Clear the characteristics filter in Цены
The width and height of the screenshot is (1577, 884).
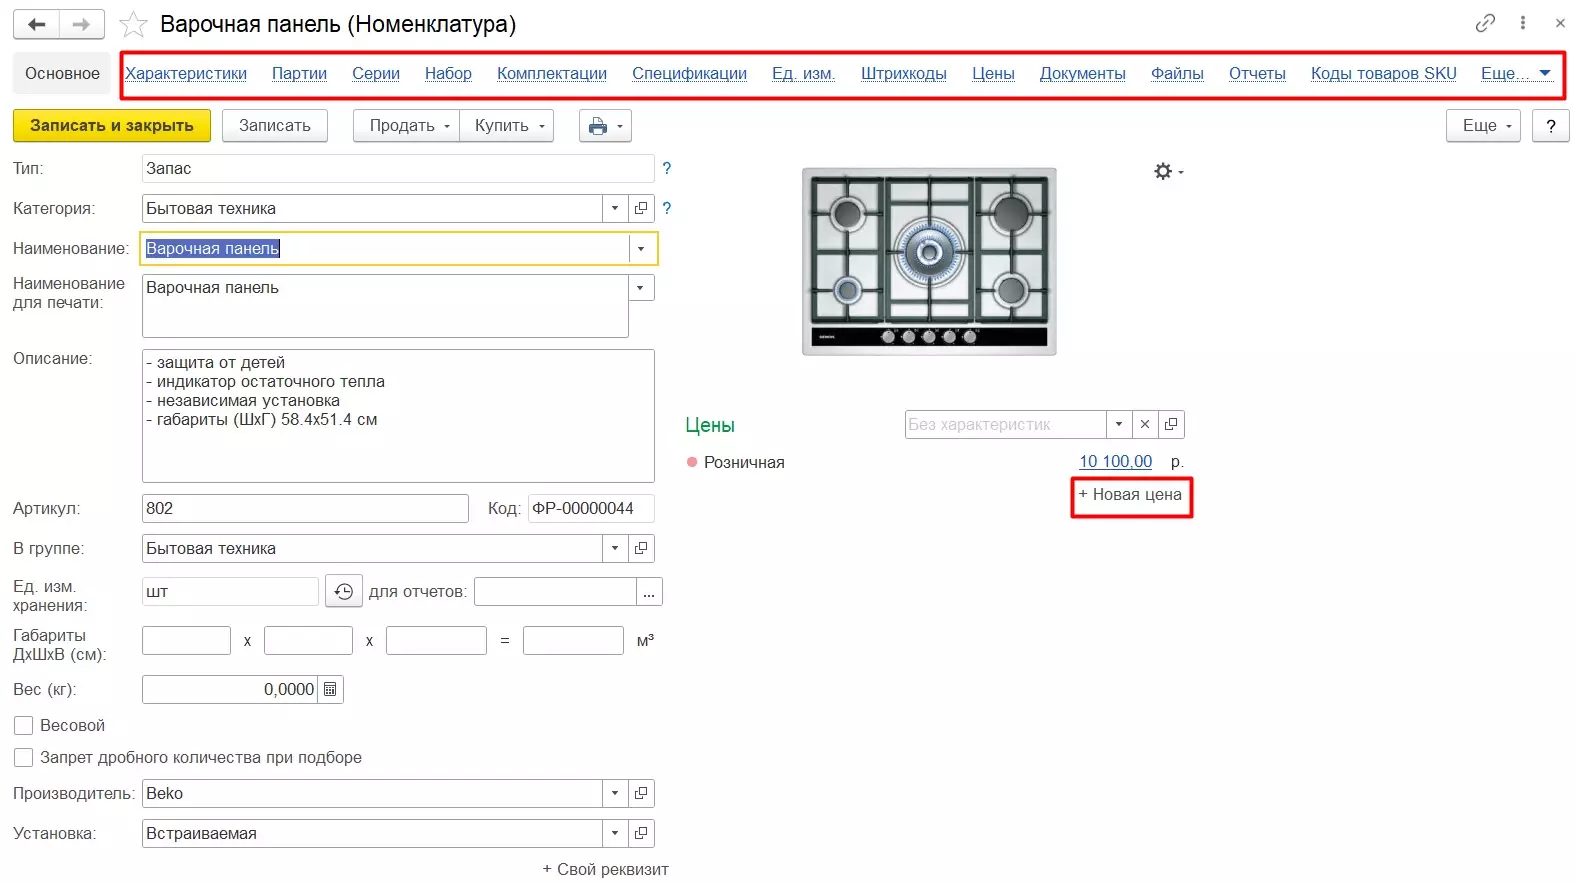[1145, 424]
